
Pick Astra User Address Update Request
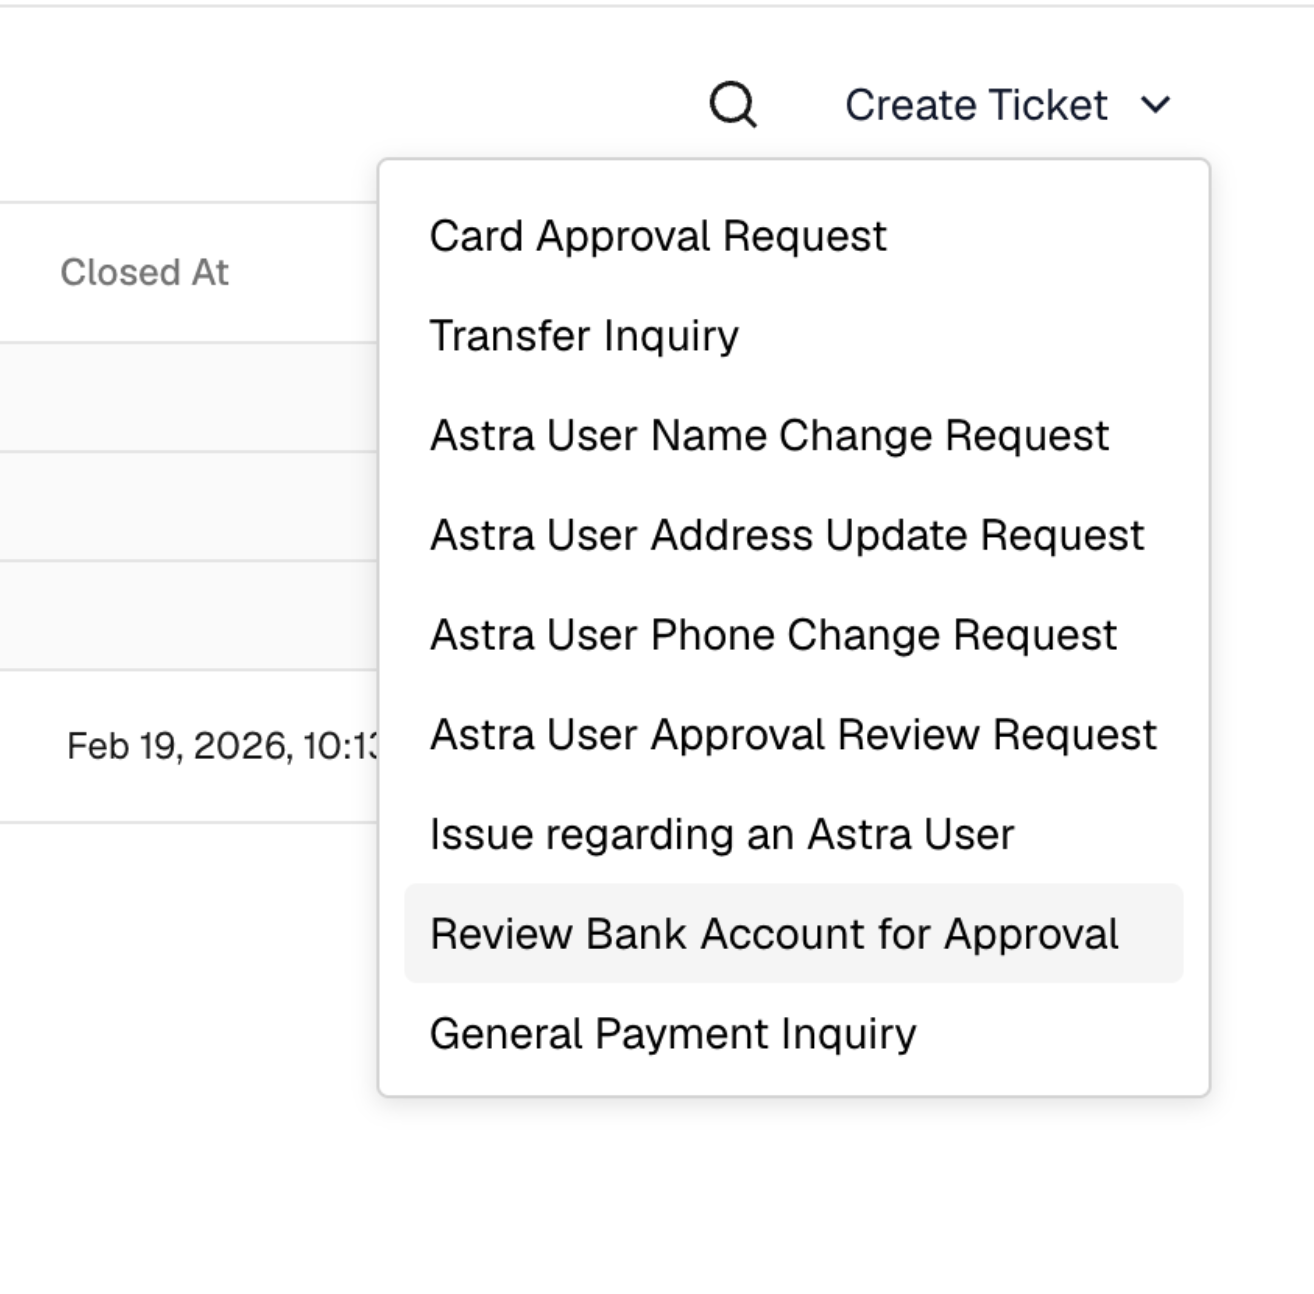tap(794, 535)
